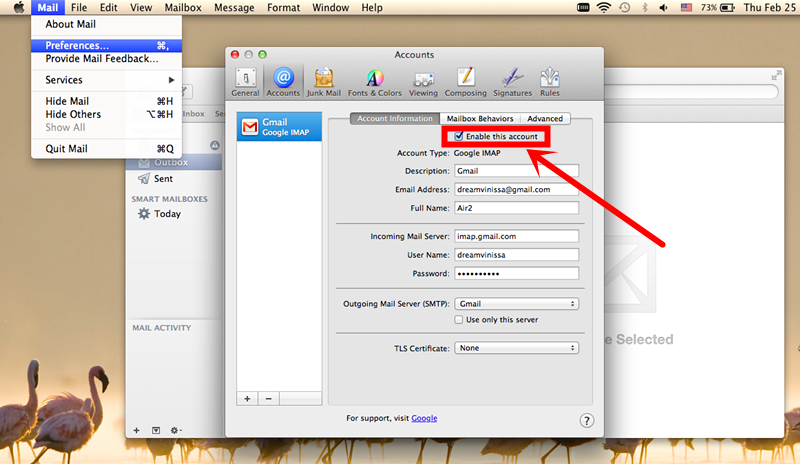Image resolution: width=800 pixels, height=464 pixels.
Task: Expand the Services submenu
Action: pyautogui.click(x=106, y=80)
